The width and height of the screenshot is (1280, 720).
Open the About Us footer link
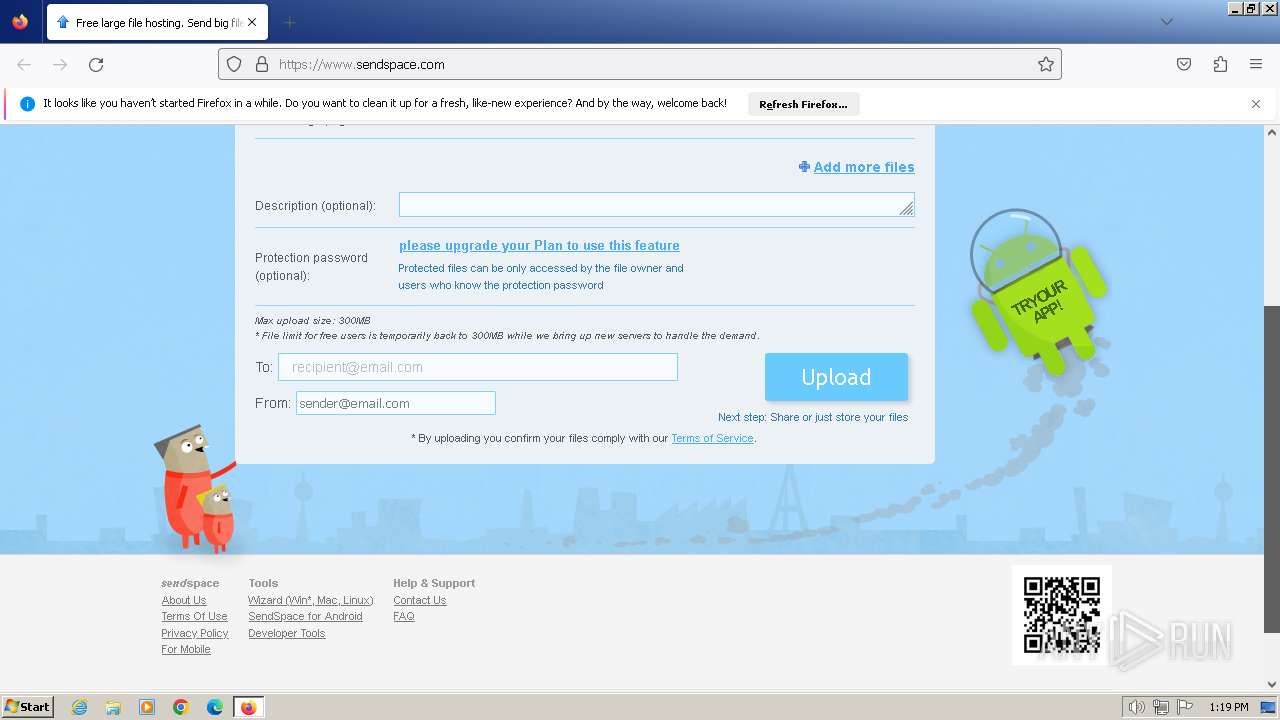tap(184, 600)
